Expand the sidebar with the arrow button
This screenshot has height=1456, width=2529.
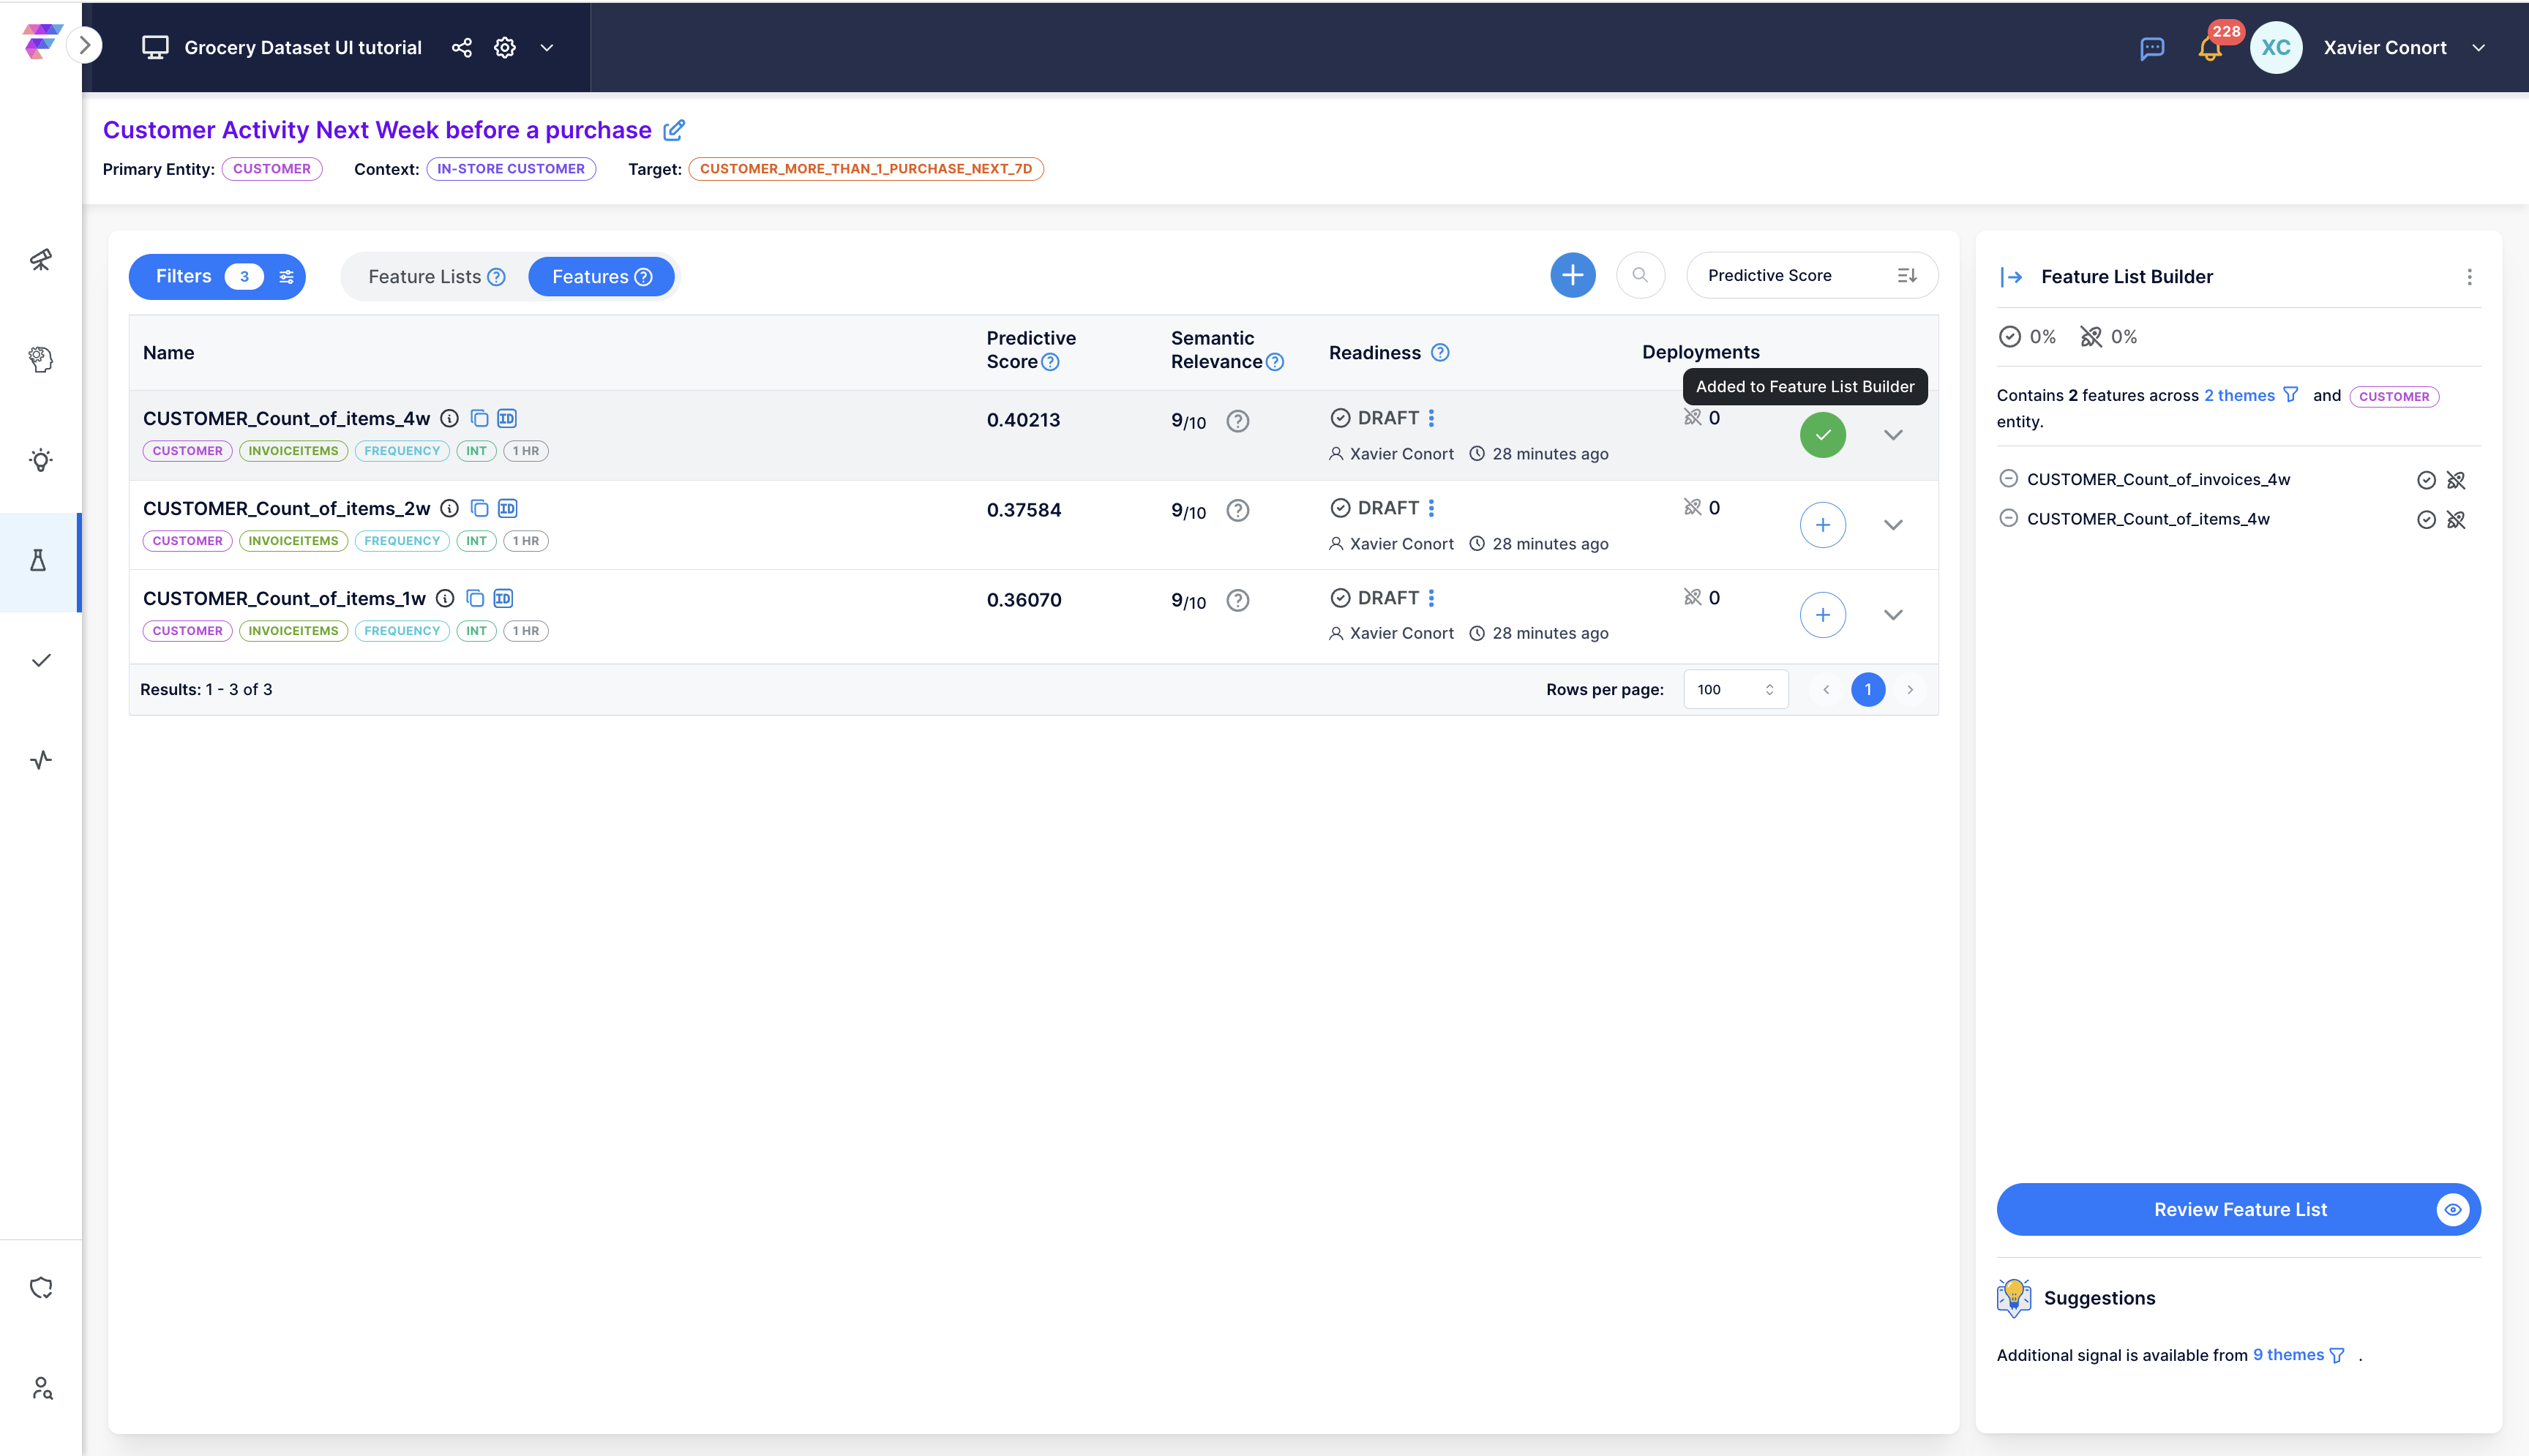[x=85, y=45]
